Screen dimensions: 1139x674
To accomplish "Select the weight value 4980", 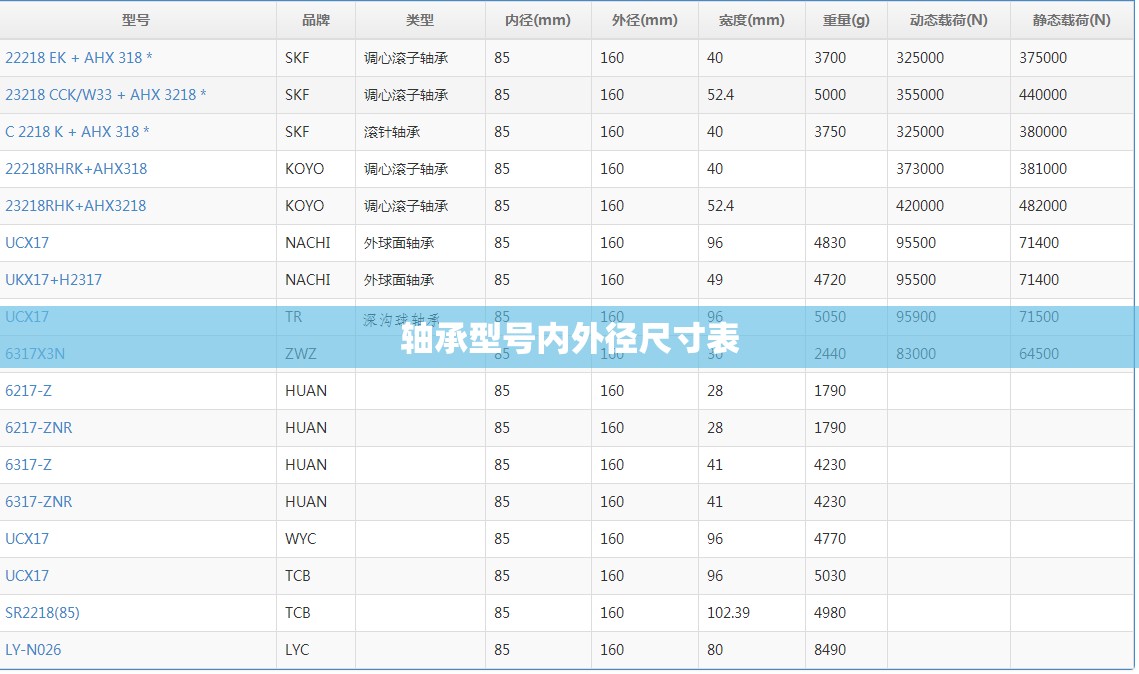I will [x=830, y=614].
